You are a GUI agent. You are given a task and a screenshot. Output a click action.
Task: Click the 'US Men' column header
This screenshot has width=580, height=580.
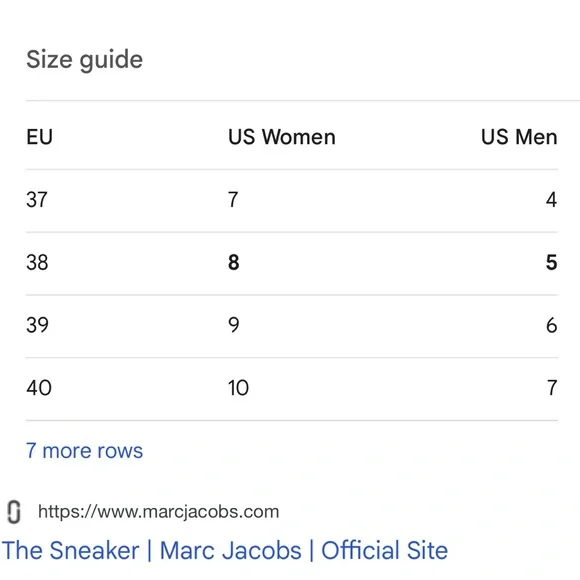[x=519, y=137]
